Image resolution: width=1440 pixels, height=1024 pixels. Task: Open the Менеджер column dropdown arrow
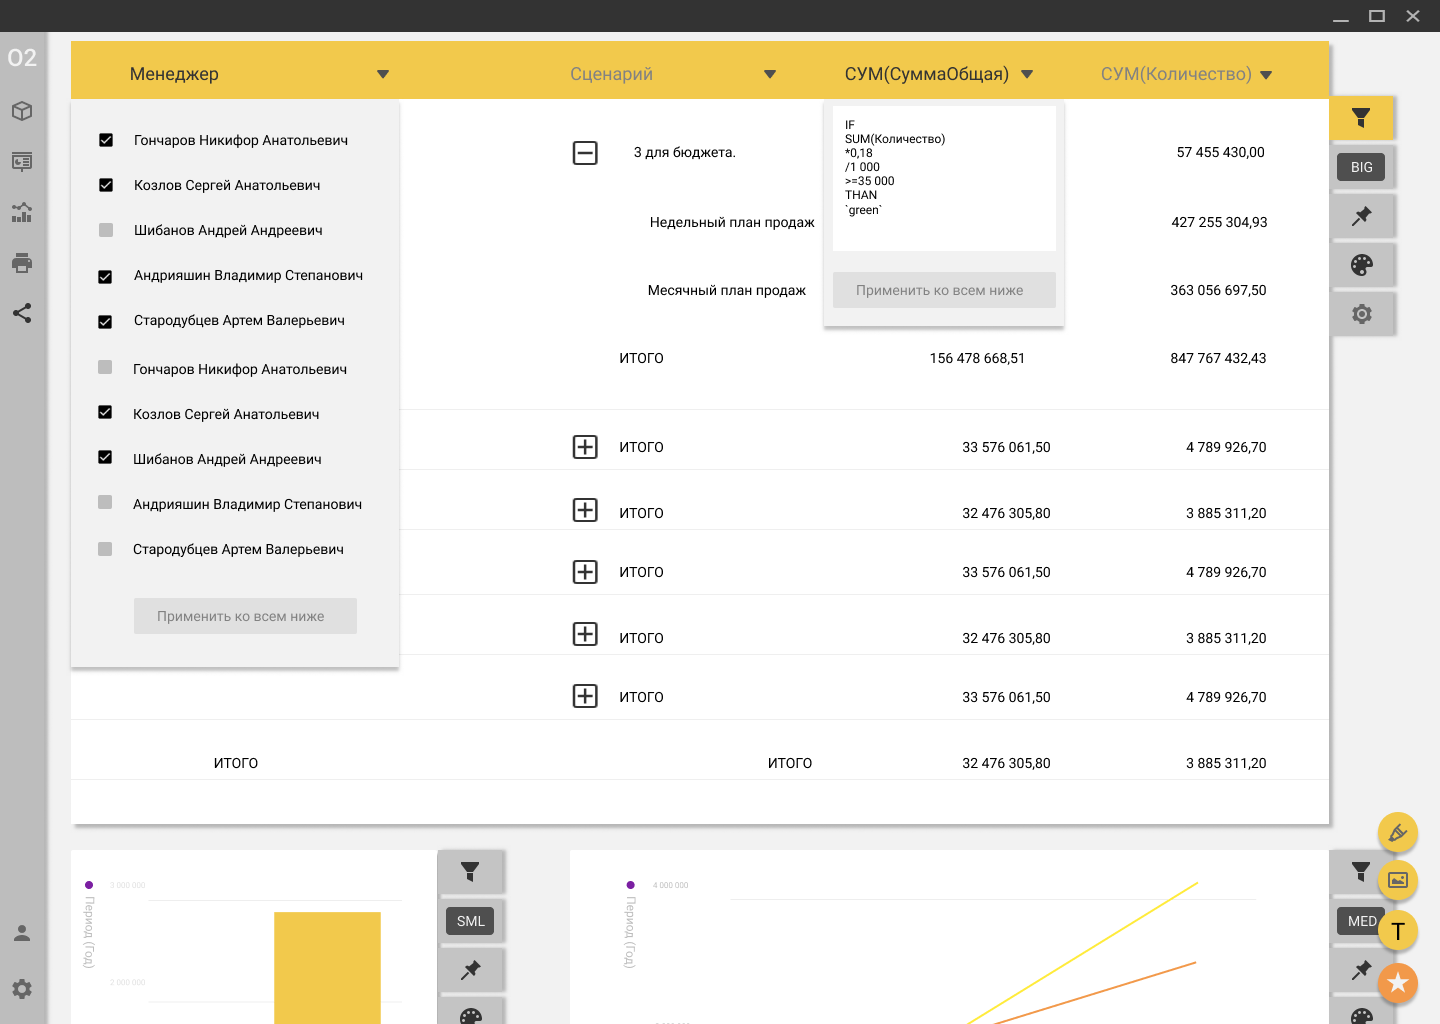tap(383, 74)
